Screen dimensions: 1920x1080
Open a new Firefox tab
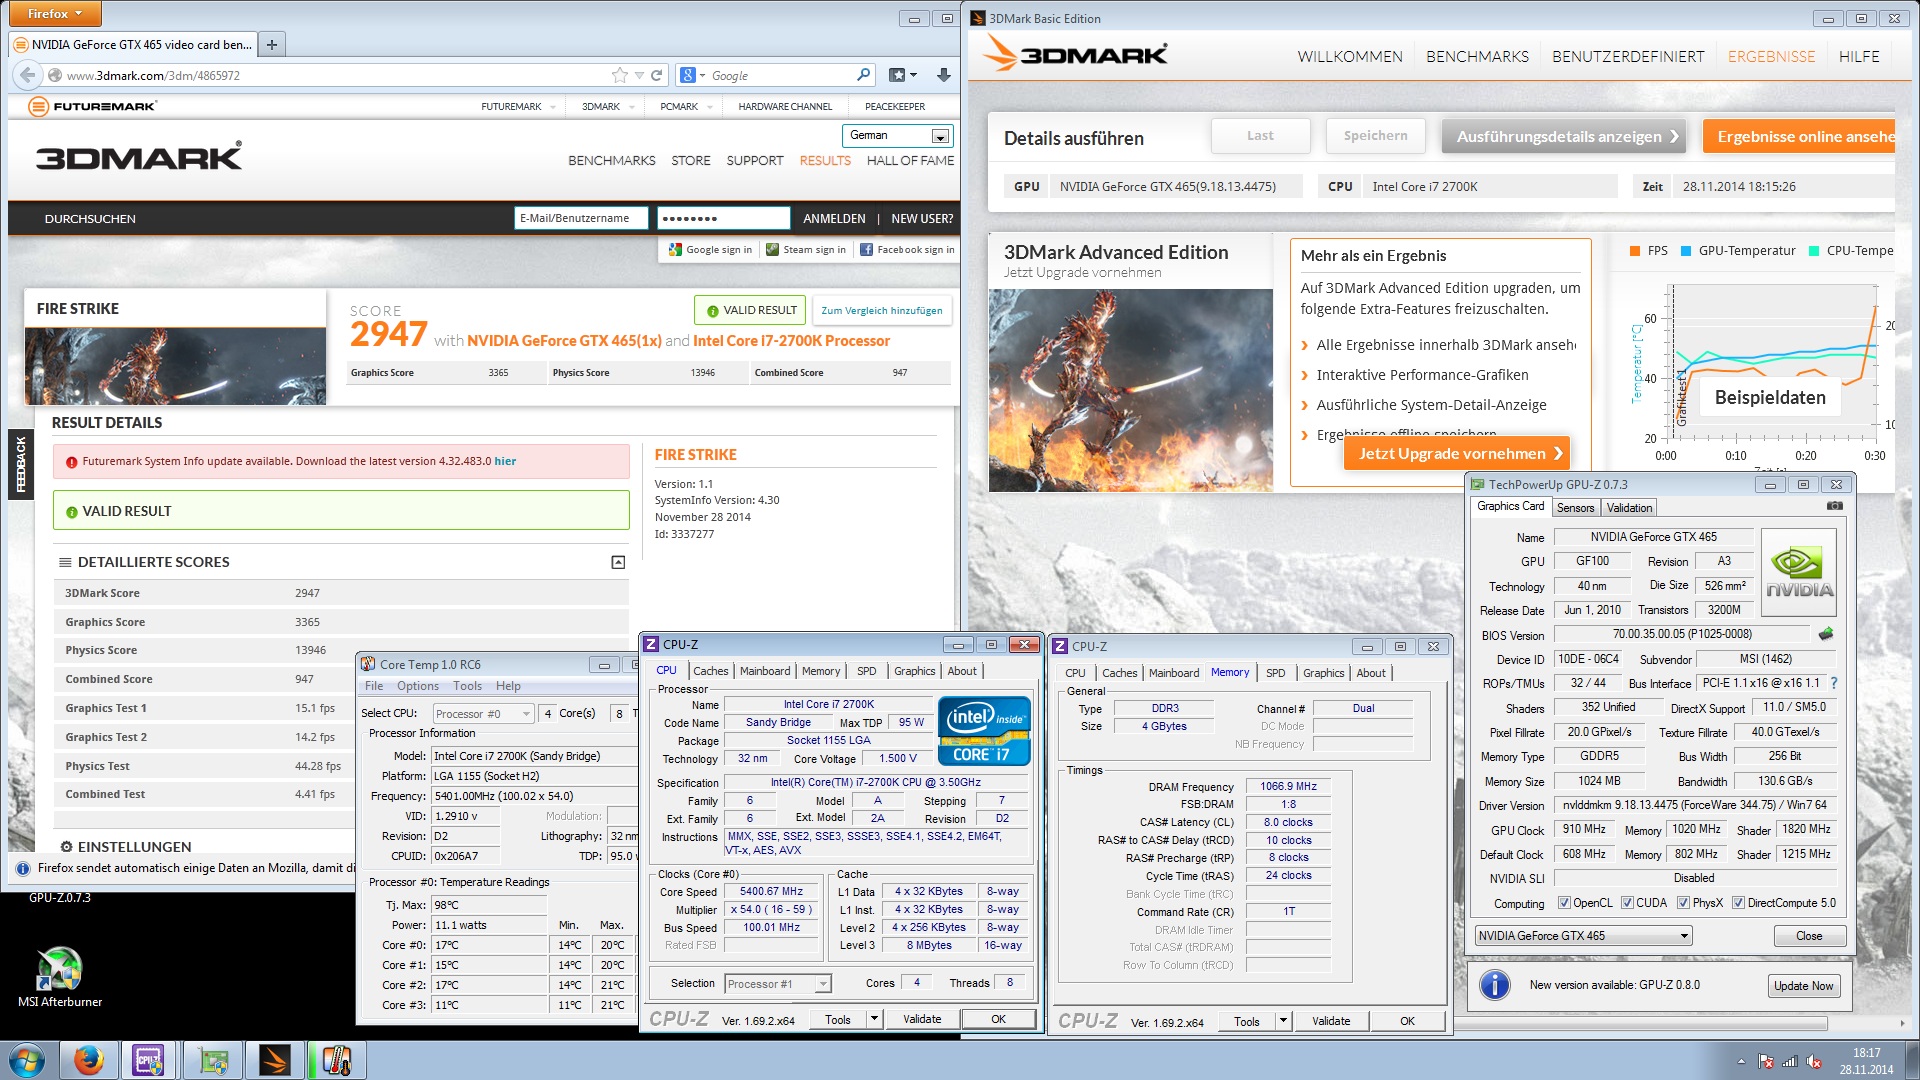pos(271,44)
